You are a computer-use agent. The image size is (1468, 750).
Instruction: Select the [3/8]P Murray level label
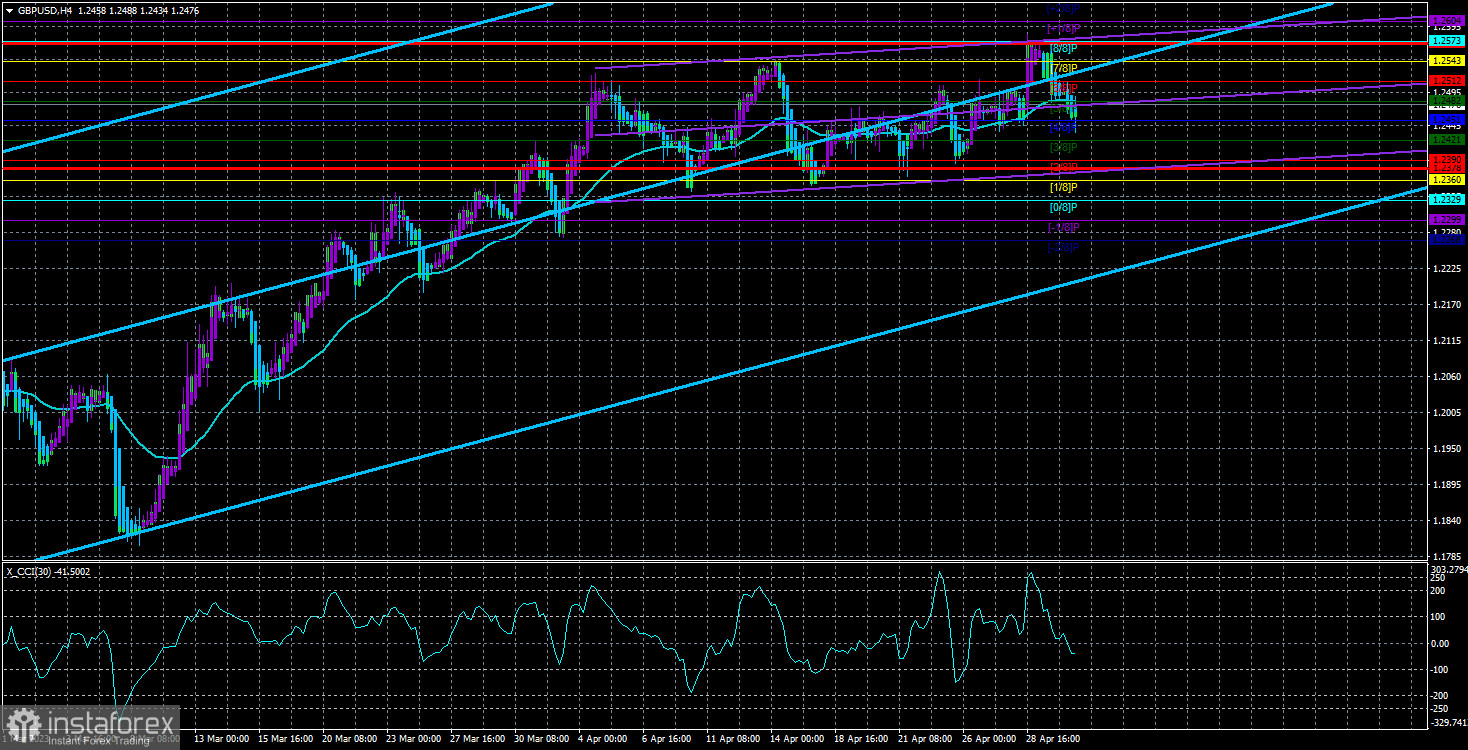point(1063,148)
